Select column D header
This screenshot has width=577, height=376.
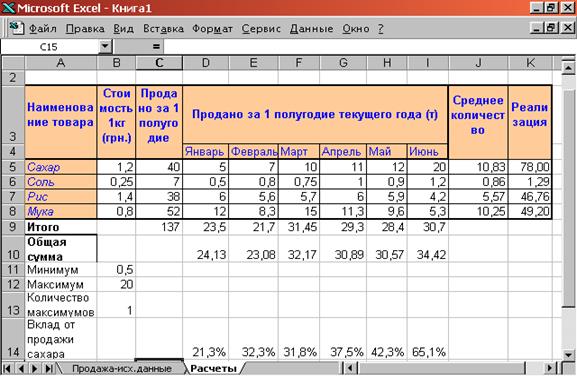click(x=205, y=63)
